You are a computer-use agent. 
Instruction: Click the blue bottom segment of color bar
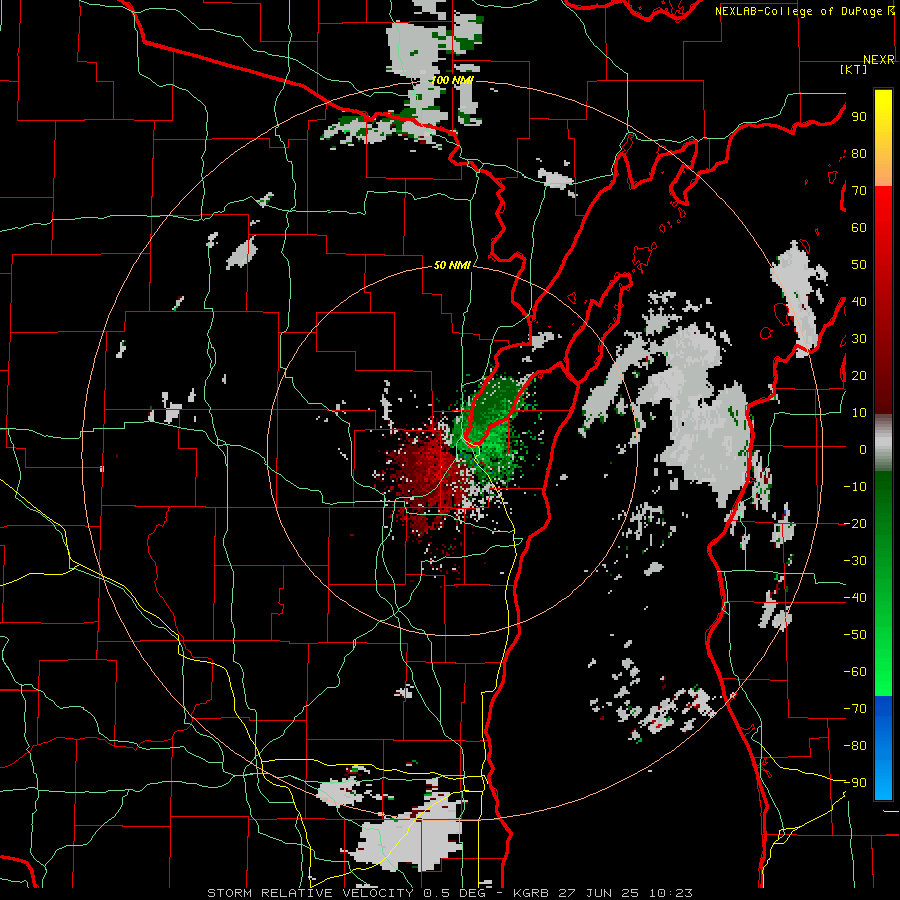(x=883, y=748)
